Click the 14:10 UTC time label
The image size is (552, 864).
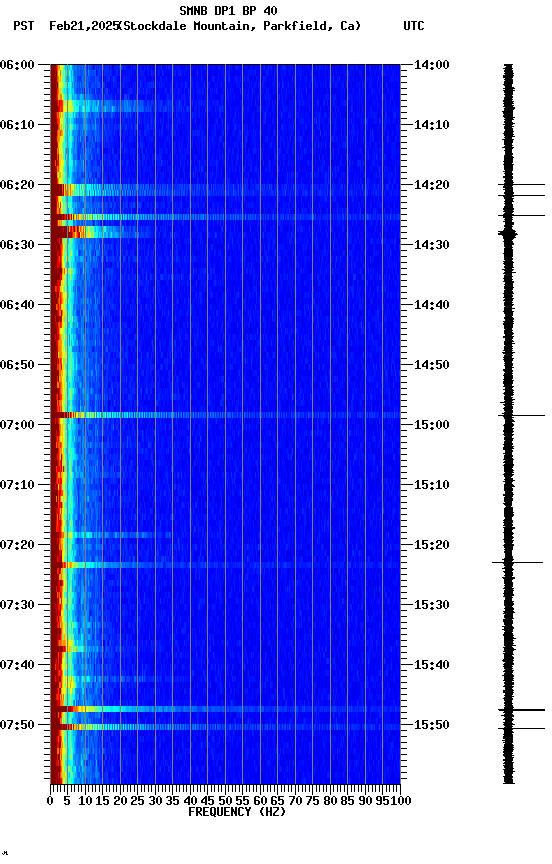point(432,125)
